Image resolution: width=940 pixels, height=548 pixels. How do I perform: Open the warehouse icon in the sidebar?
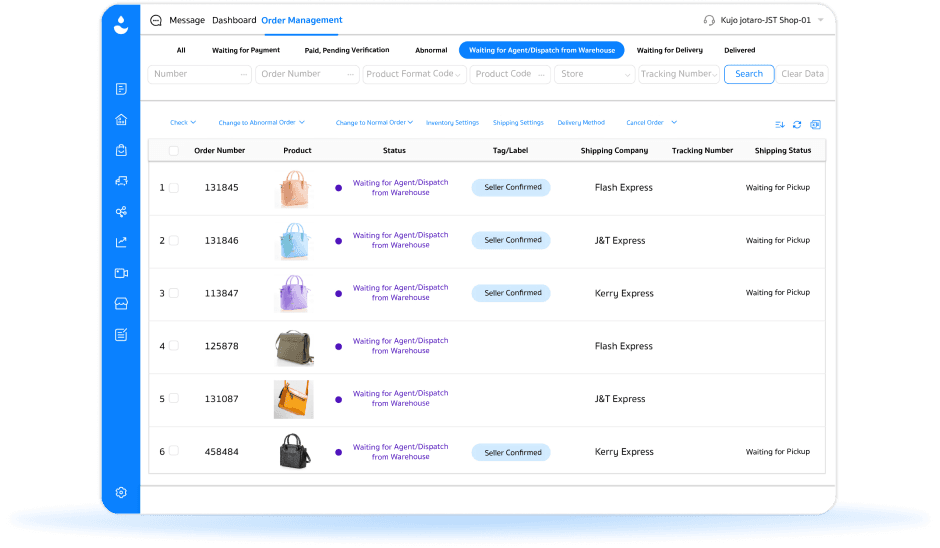click(x=121, y=120)
